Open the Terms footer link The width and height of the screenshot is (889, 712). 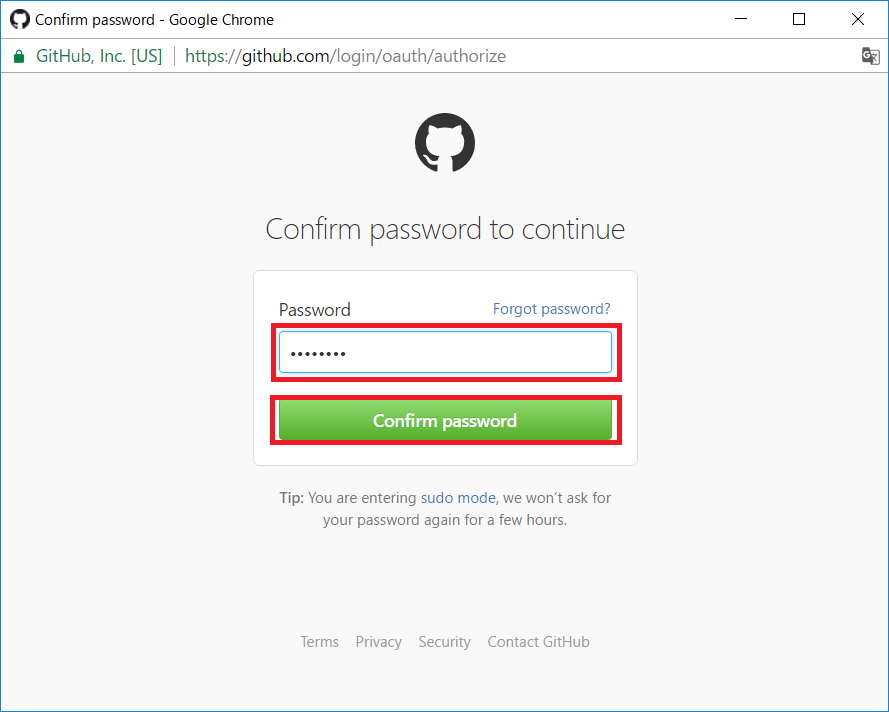[319, 642]
